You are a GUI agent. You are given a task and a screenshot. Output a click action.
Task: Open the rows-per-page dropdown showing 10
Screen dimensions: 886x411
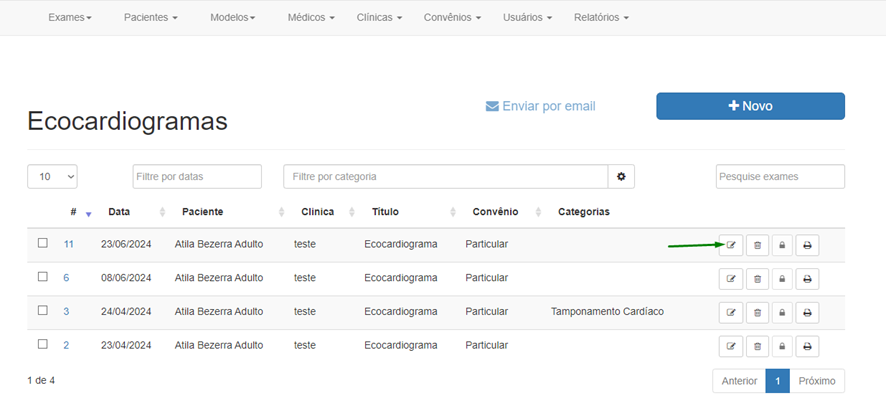coord(52,176)
